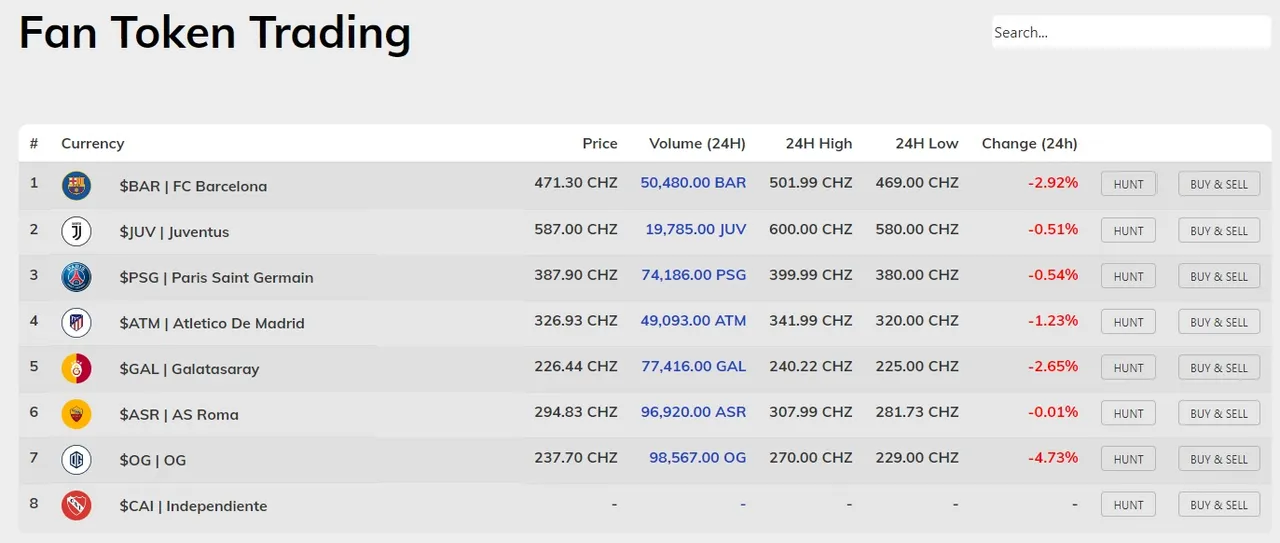
Task: Click the 294.83 CHZ price
Action: tap(576, 412)
